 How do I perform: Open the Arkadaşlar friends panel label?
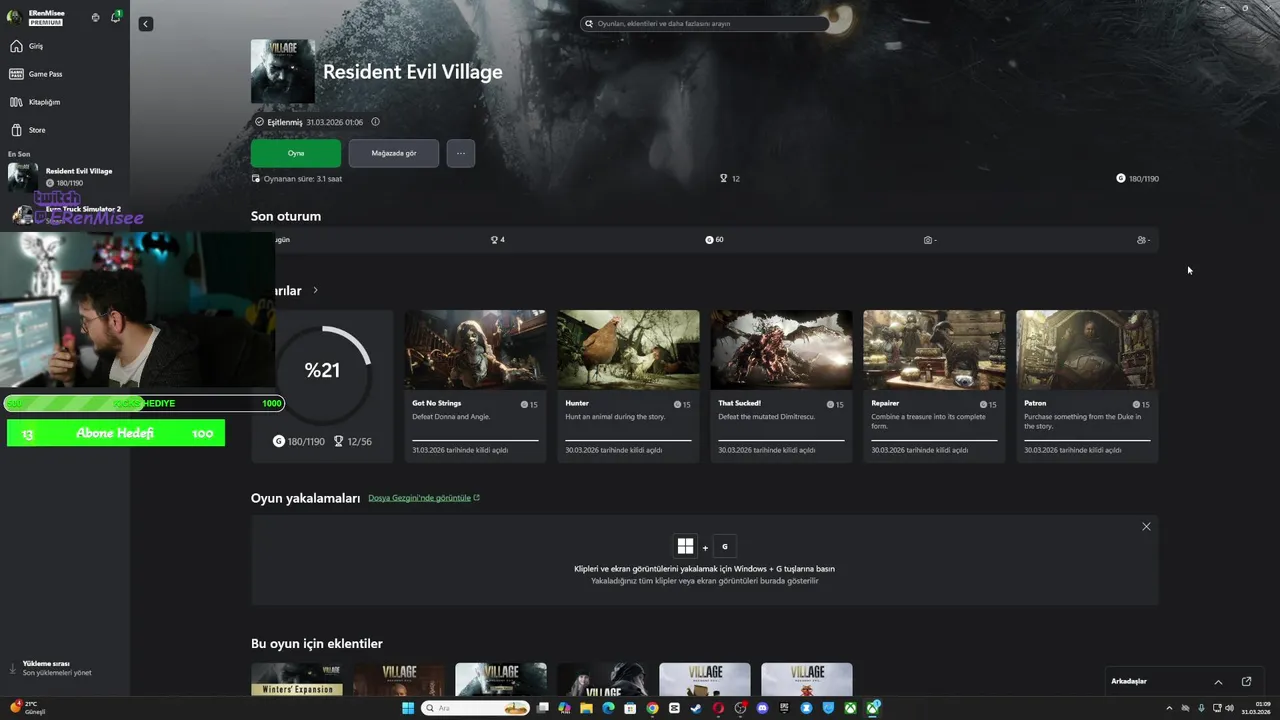1129,682
